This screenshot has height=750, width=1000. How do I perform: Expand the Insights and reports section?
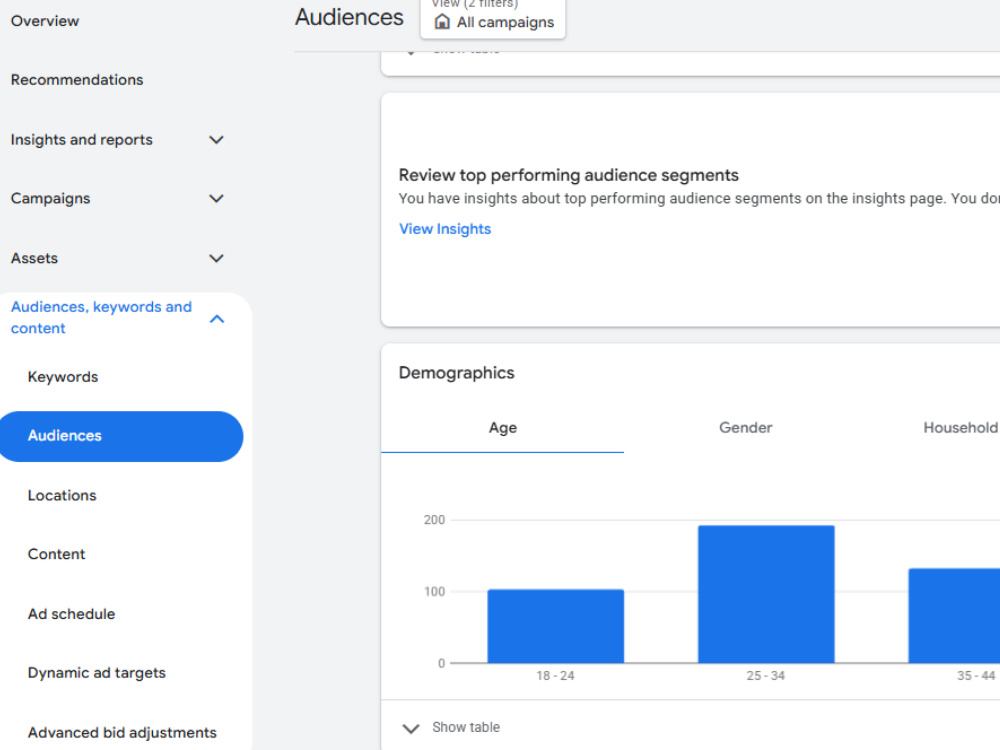pos(217,140)
